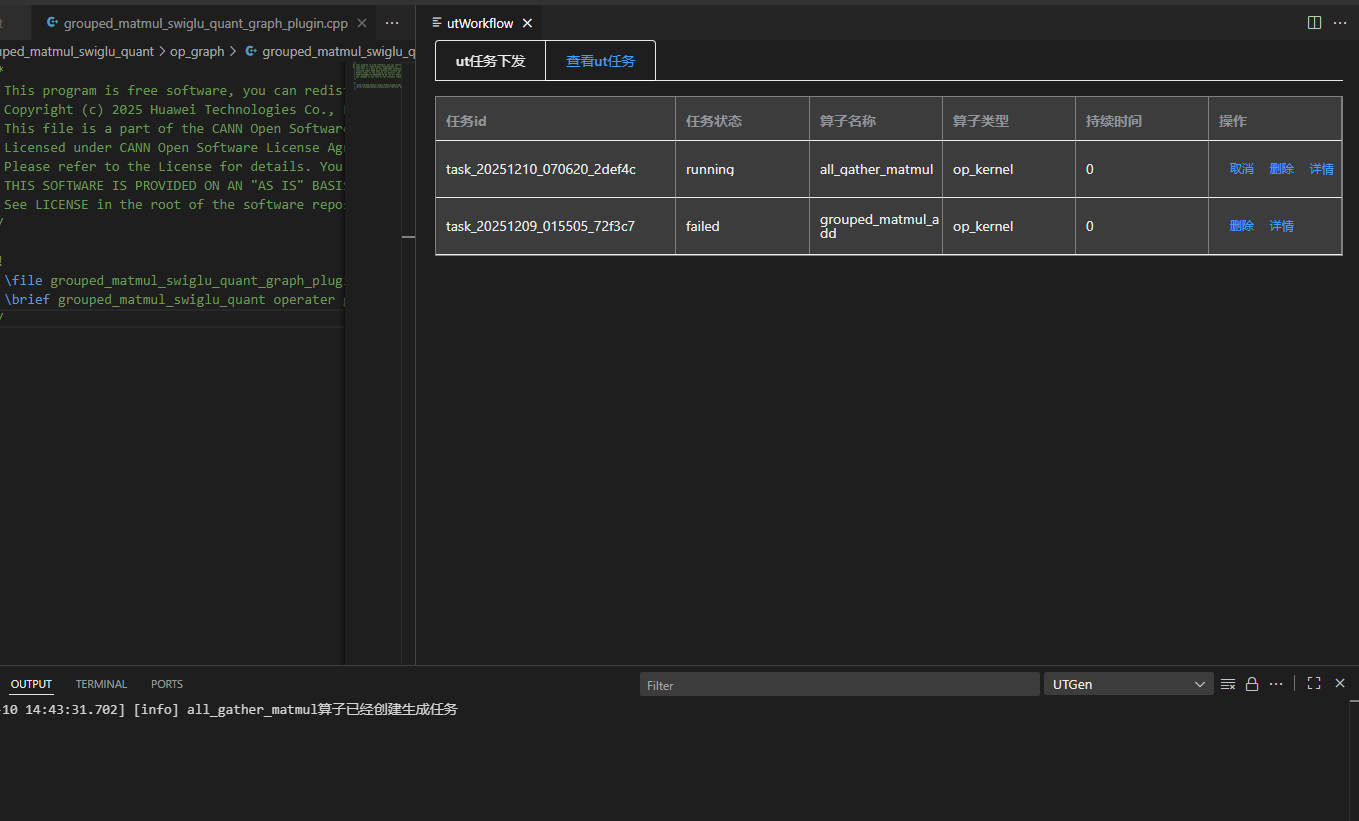Maximize the bottom panel size
The width and height of the screenshot is (1359, 821).
point(1314,683)
